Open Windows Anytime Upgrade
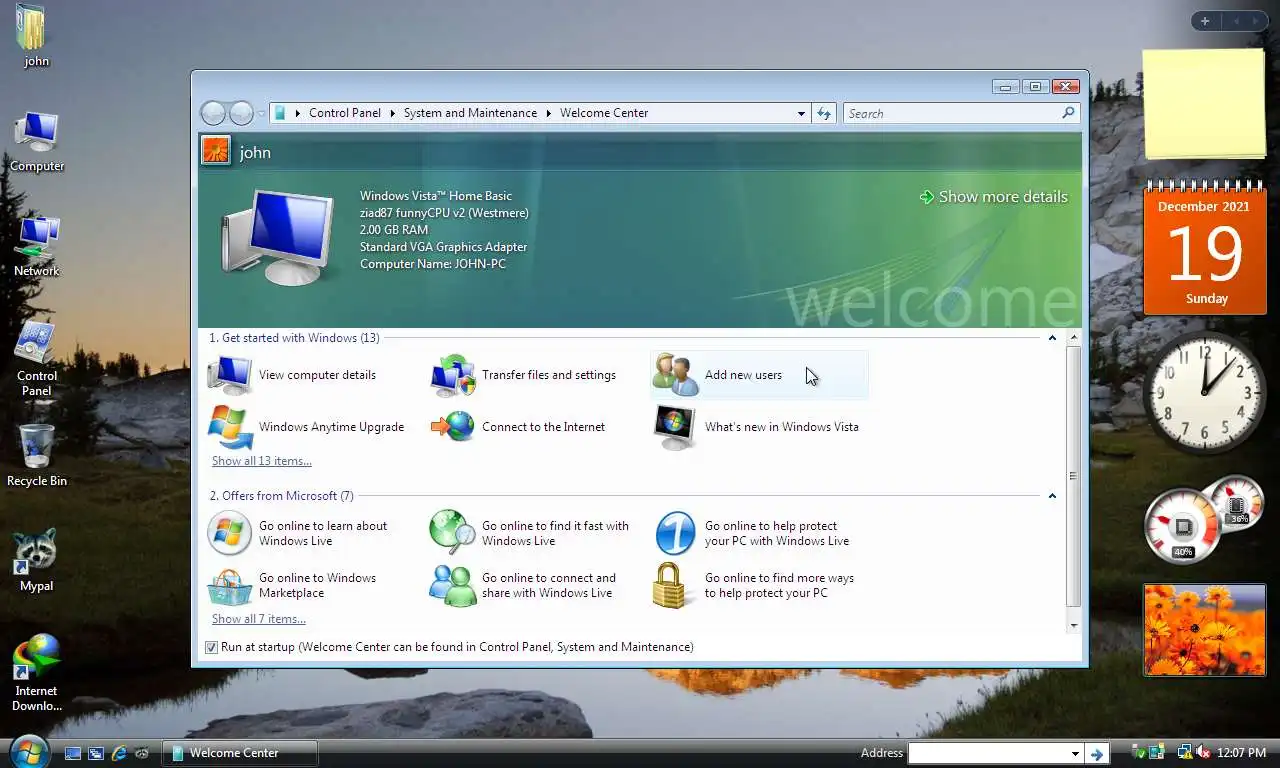This screenshot has height=768, width=1280. coord(306,427)
